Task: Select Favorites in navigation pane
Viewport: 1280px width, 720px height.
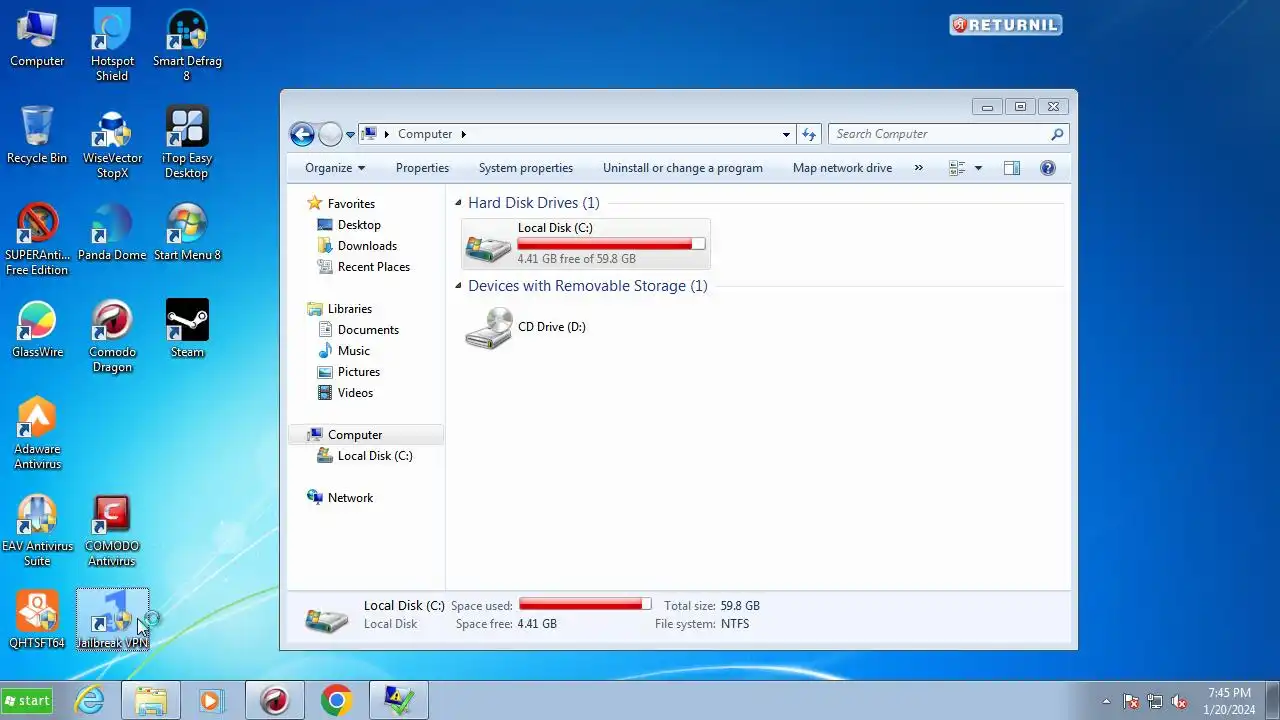Action: [351, 204]
